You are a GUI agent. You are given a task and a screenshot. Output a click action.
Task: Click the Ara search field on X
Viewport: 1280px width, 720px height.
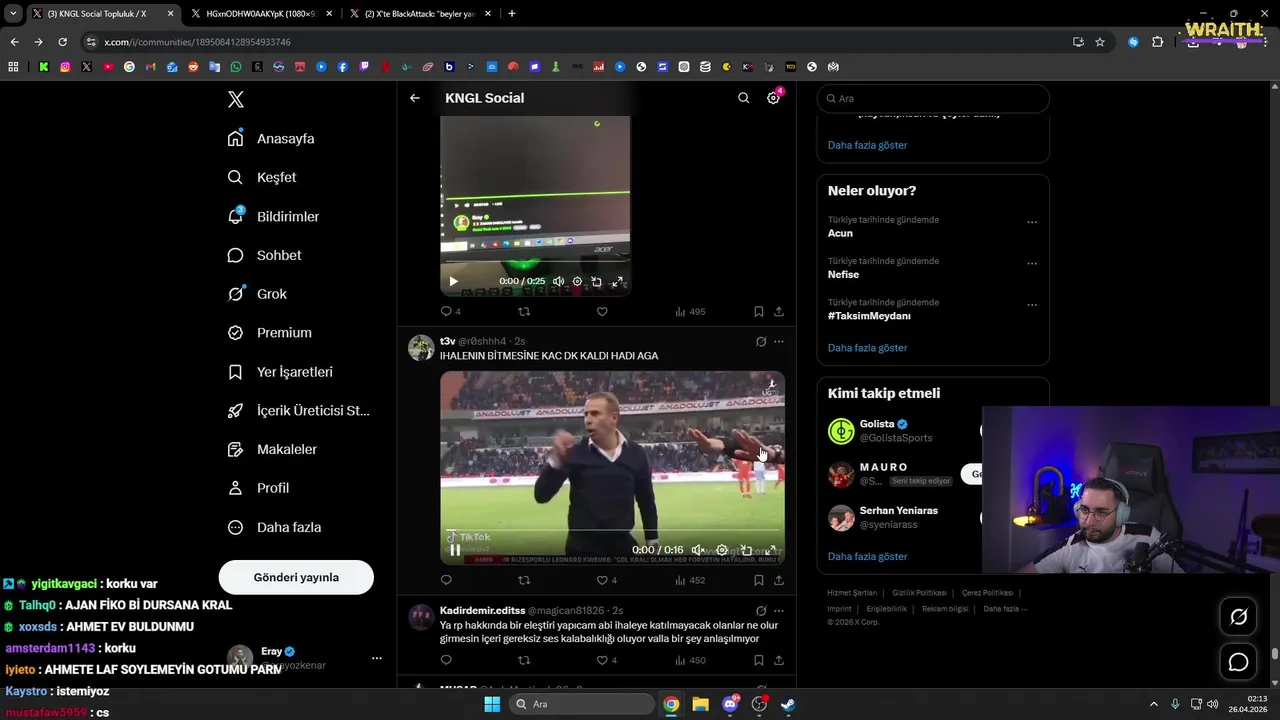[x=933, y=98]
